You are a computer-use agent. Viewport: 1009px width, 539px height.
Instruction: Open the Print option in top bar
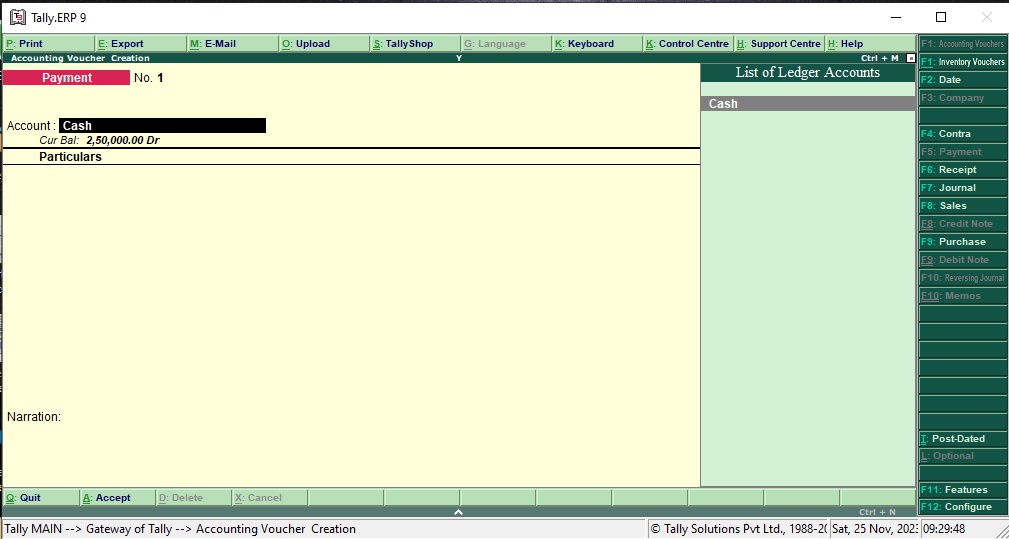(x=48, y=44)
